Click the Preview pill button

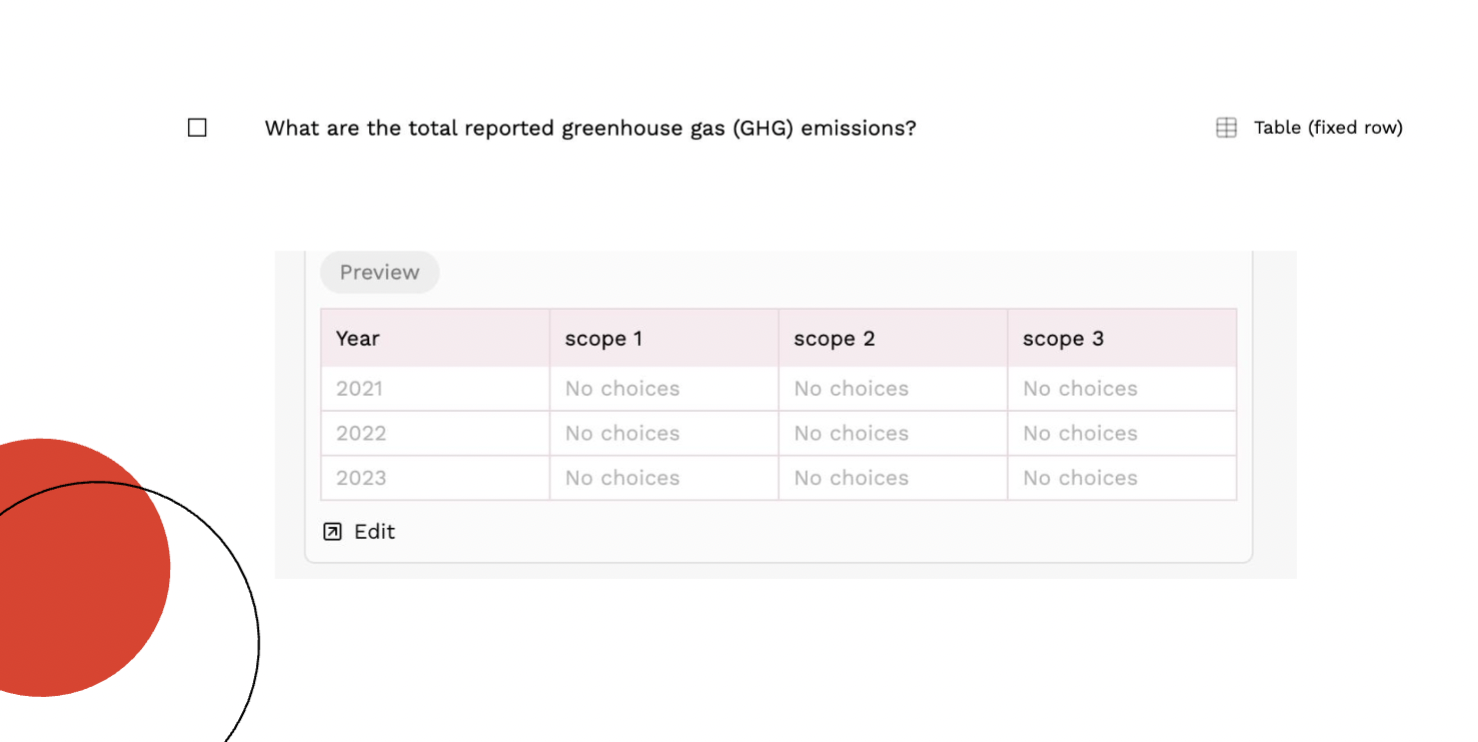click(x=379, y=272)
